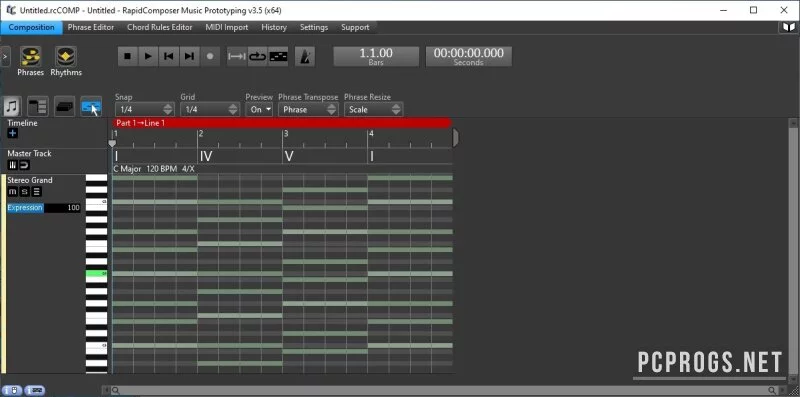The image size is (800, 397).
Task: Select the music note view icon
Action: point(12,107)
